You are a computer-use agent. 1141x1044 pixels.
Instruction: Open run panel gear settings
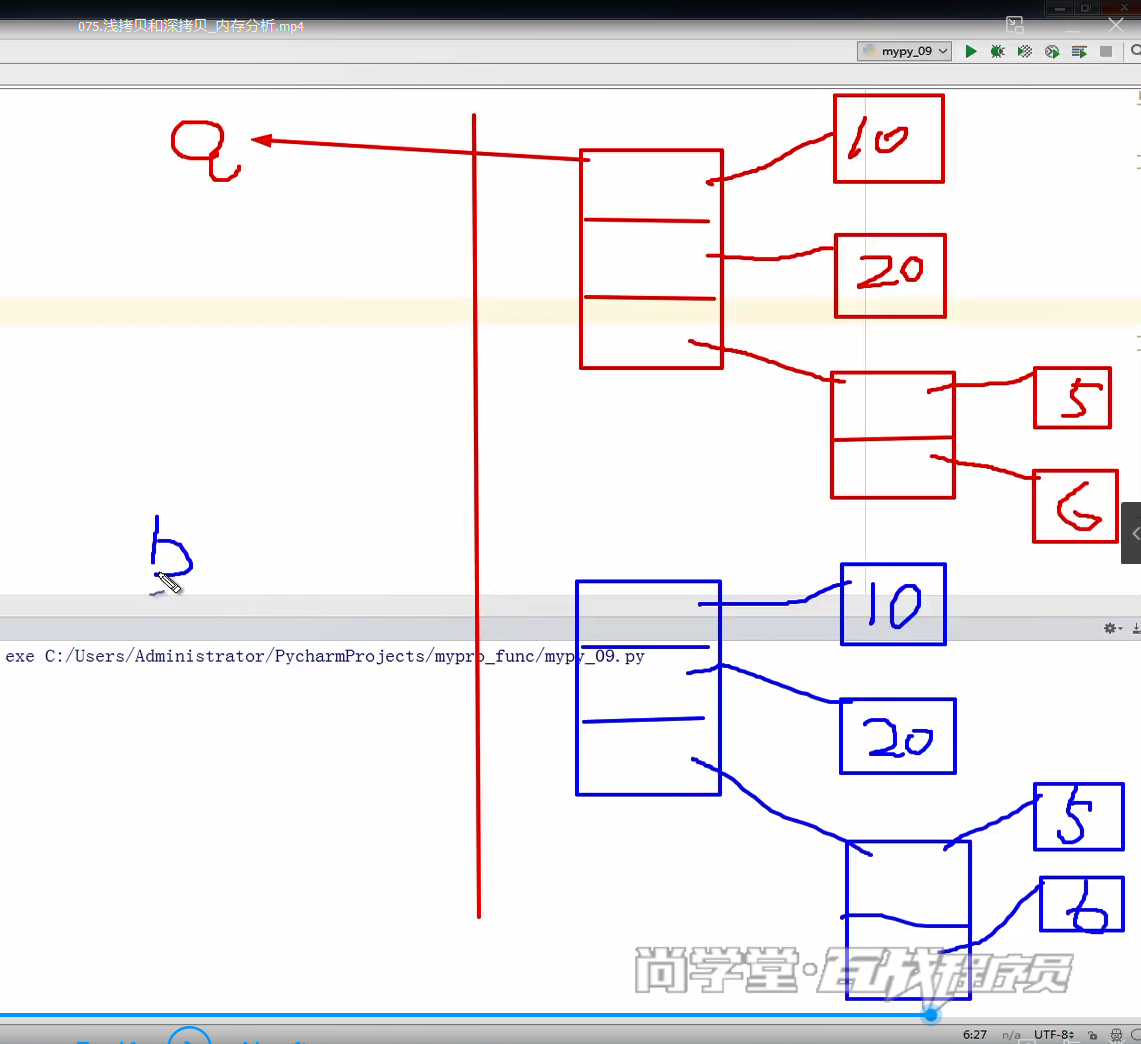click(1110, 628)
